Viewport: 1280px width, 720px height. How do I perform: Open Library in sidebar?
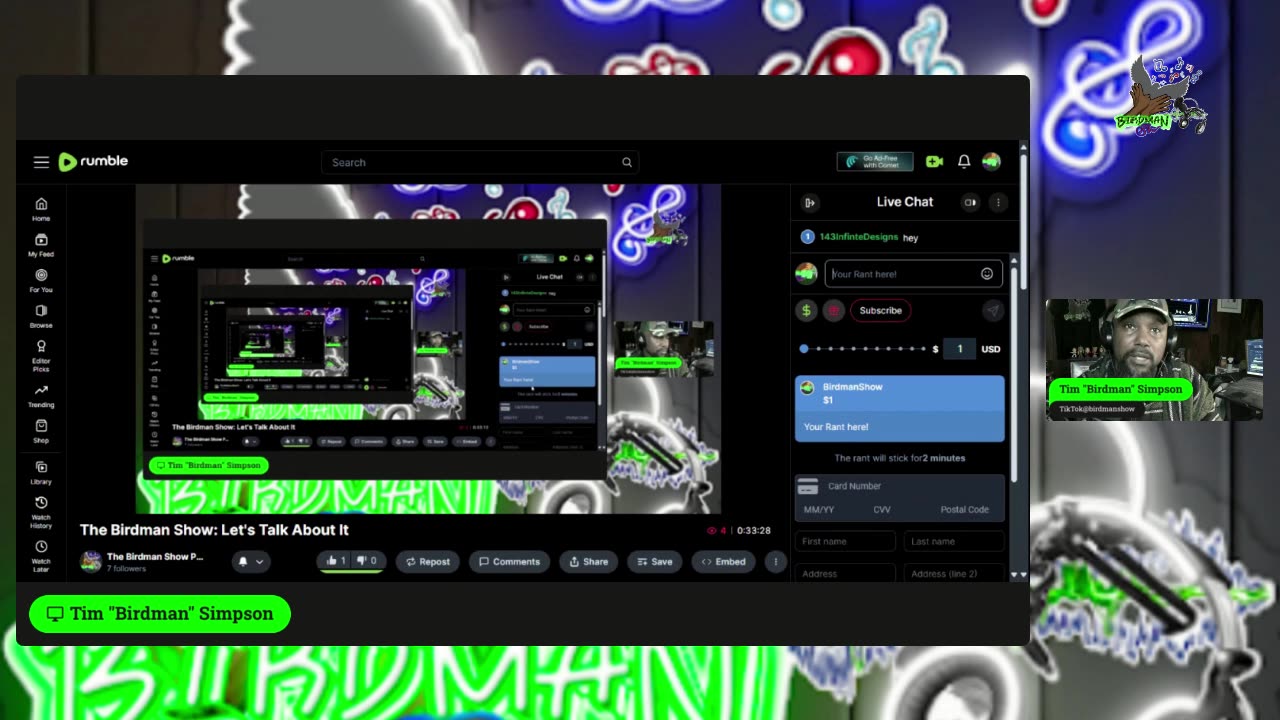pos(41,473)
